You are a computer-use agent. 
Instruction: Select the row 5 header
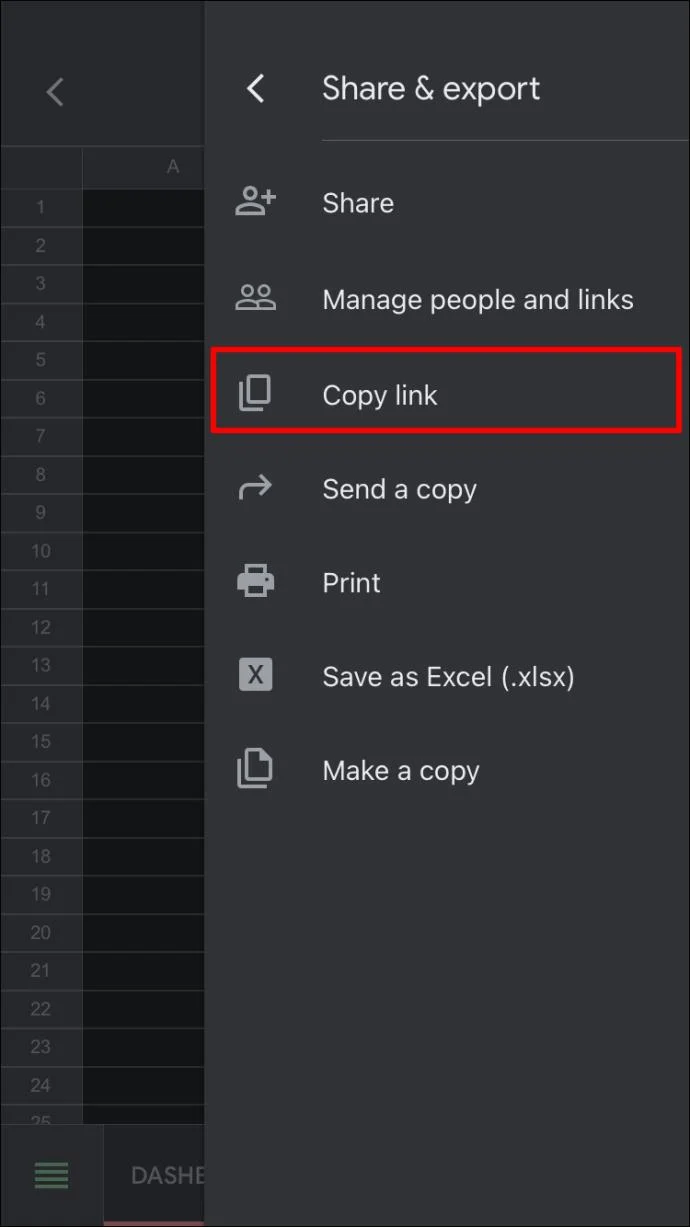41,360
